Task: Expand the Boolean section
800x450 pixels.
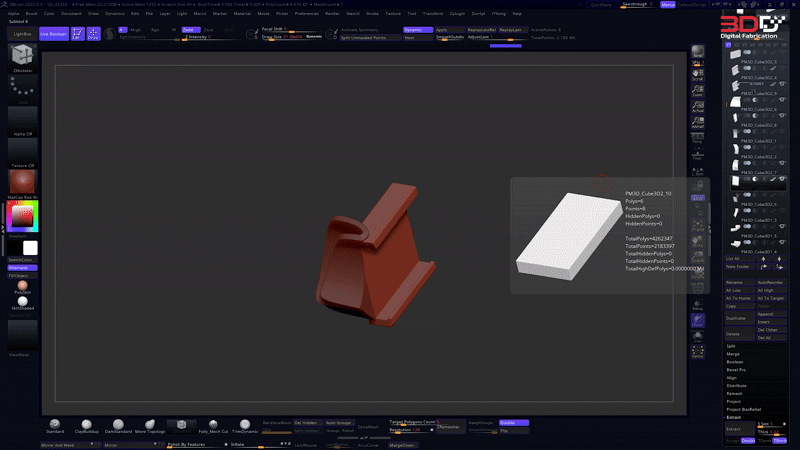Action: coord(736,362)
